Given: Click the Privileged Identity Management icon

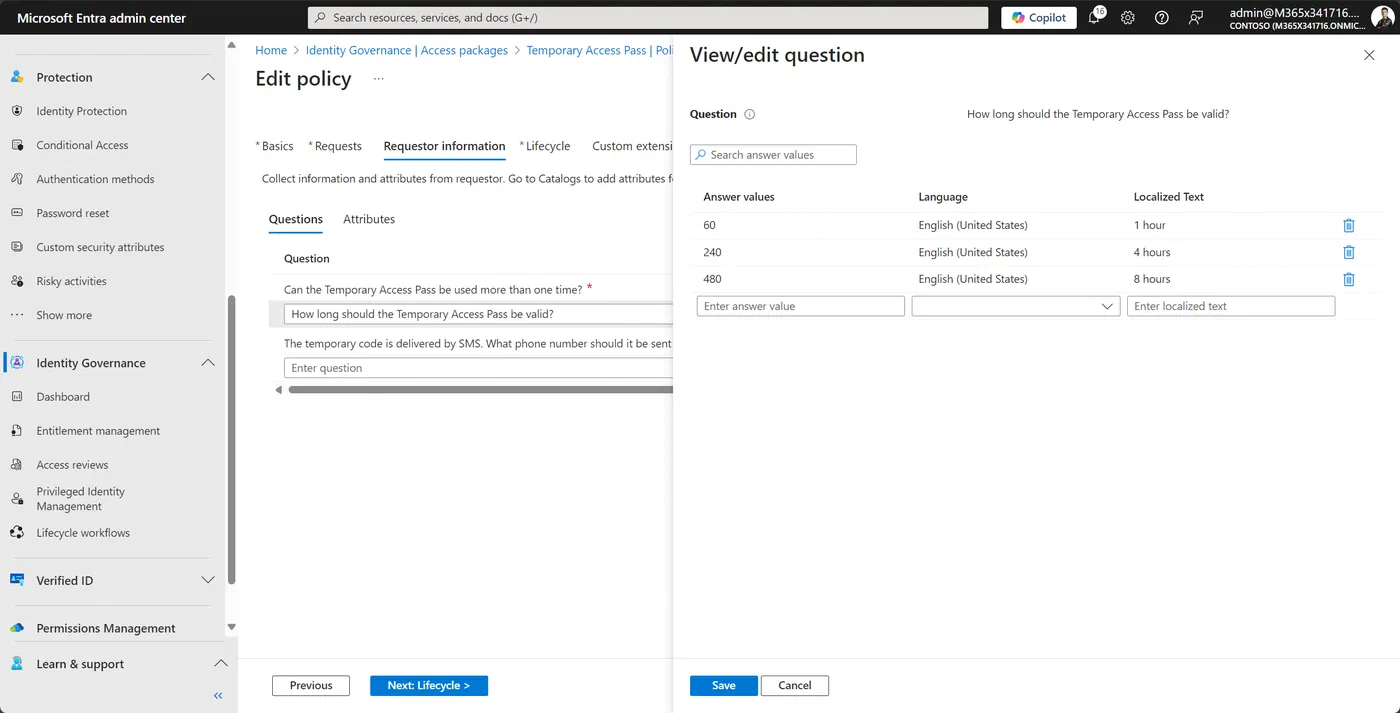Looking at the screenshot, I should tap(17, 499).
